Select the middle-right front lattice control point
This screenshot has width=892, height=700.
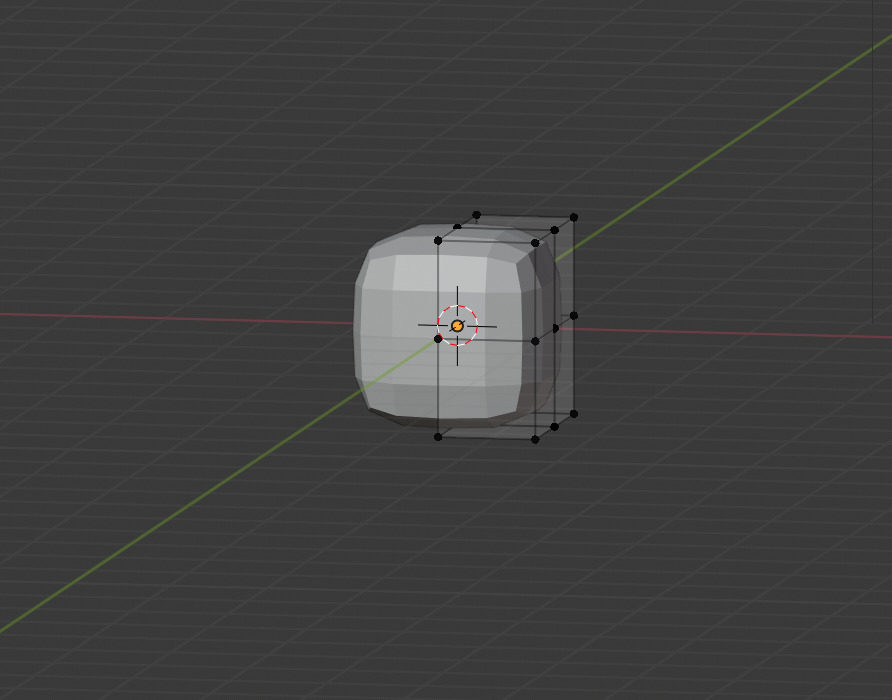click(x=535, y=341)
